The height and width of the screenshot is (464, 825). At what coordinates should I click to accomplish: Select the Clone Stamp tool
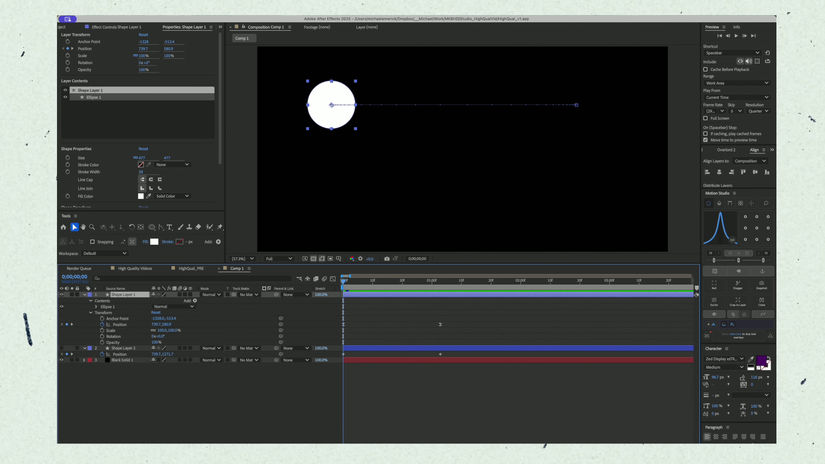coord(189,227)
